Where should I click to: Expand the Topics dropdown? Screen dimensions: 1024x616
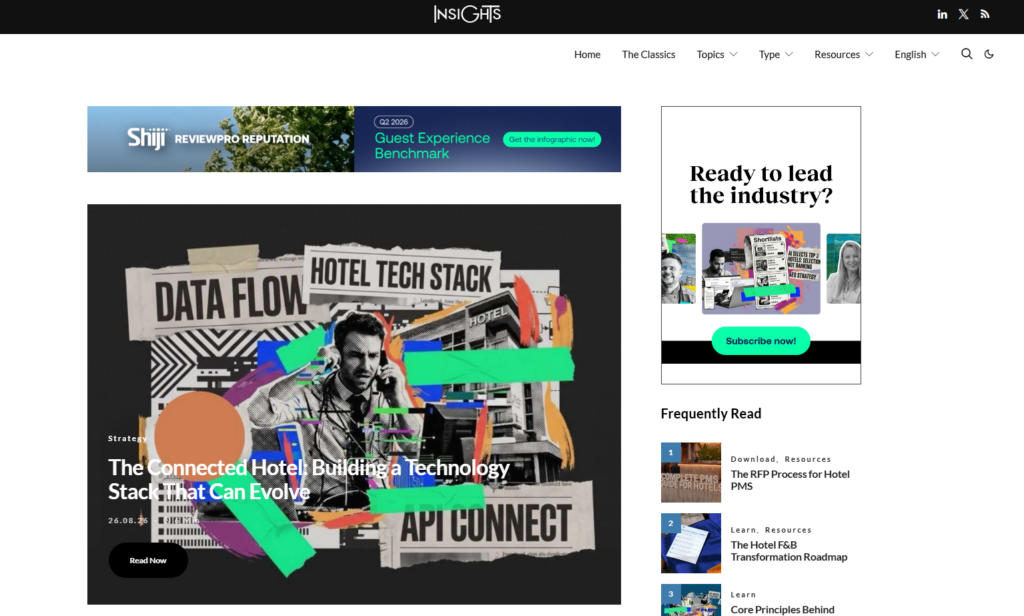[716, 54]
